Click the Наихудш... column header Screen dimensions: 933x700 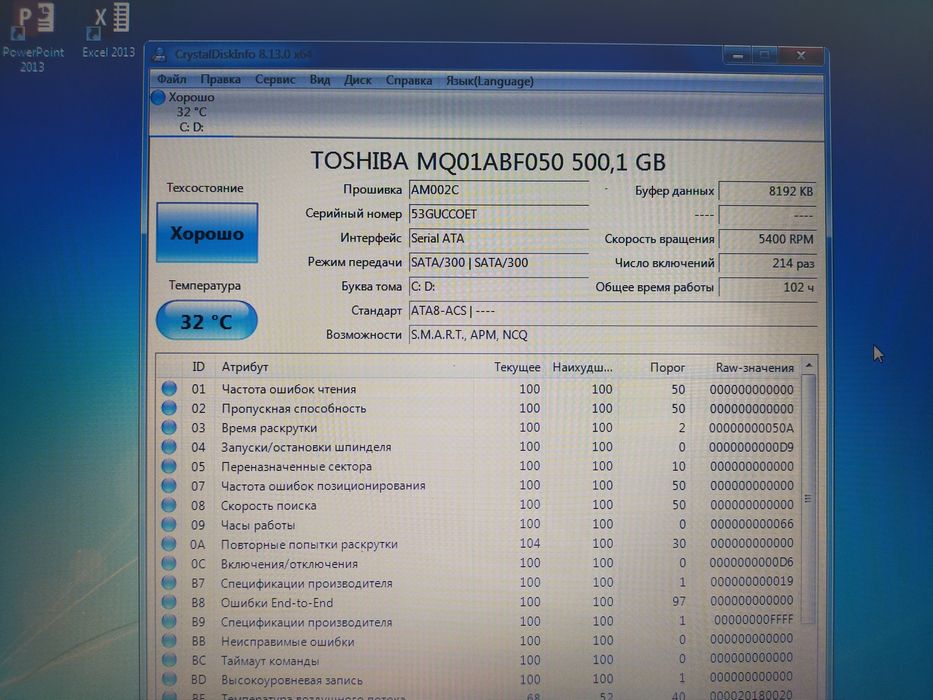582,367
